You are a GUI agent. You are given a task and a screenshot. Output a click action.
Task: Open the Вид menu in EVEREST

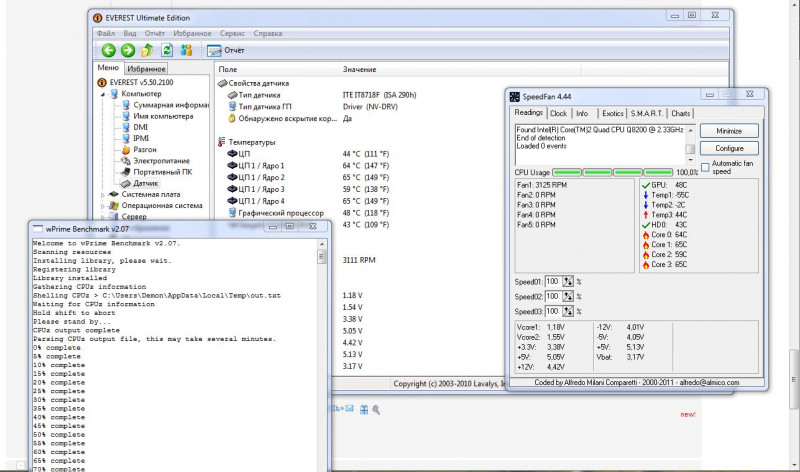click(130, 33)
